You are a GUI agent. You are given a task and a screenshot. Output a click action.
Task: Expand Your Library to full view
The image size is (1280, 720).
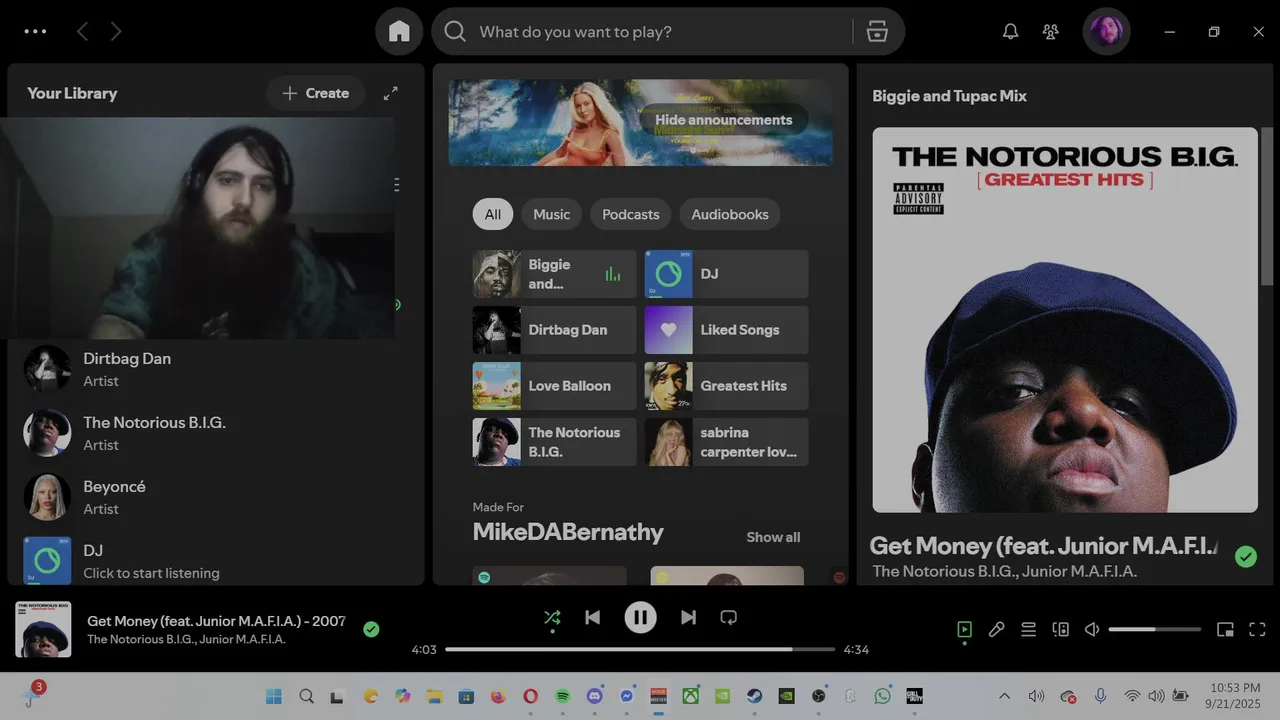(x=390, y=93)
